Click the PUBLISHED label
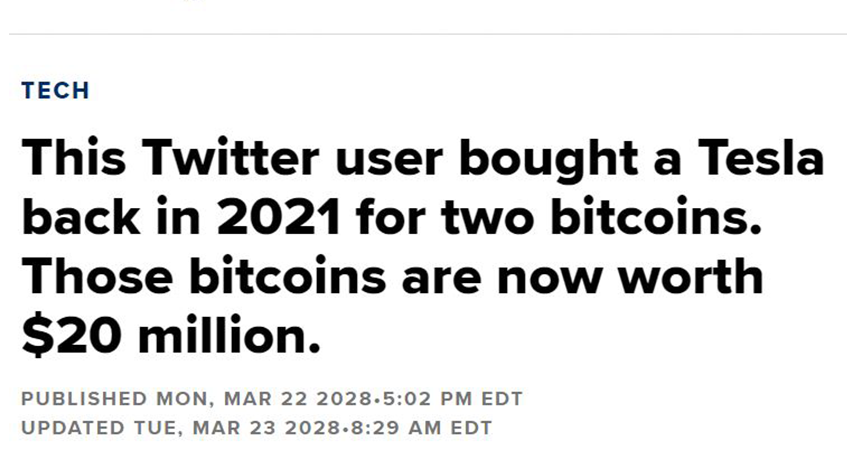Screen dimensions: 847x469 coord(84,399)
